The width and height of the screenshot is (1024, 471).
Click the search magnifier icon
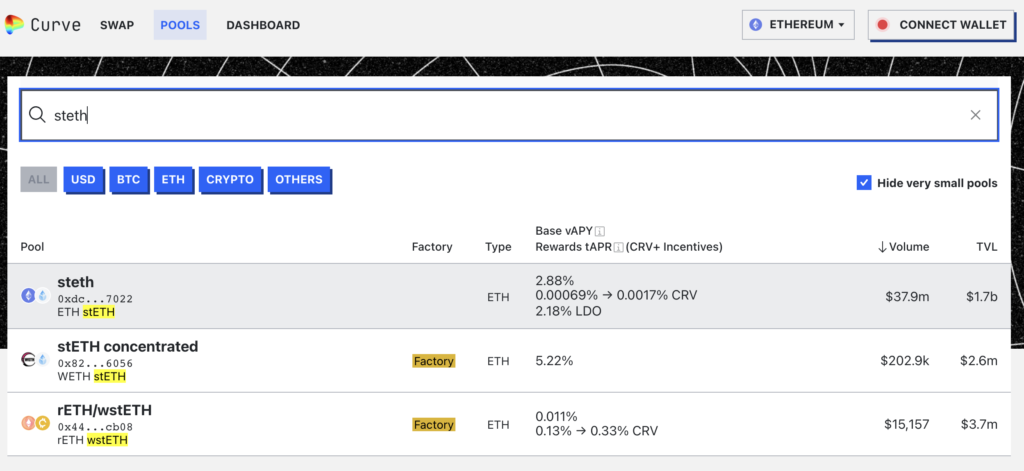37,115
